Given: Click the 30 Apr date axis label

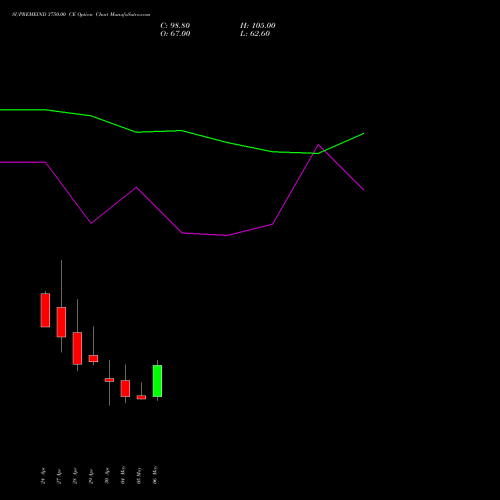Looking at the screenshot, I should (107, 476).
